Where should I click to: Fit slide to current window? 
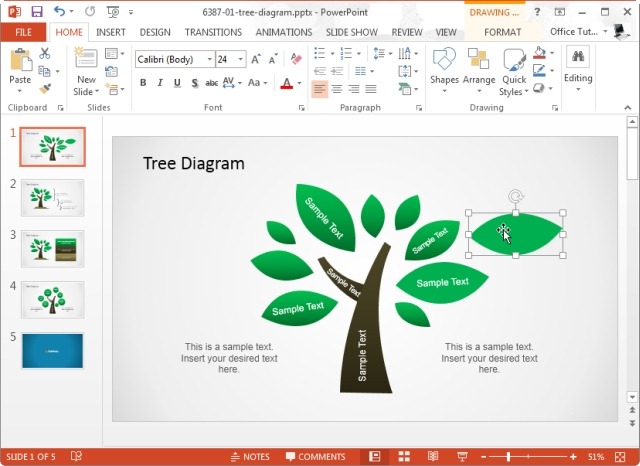pos(620,456)
